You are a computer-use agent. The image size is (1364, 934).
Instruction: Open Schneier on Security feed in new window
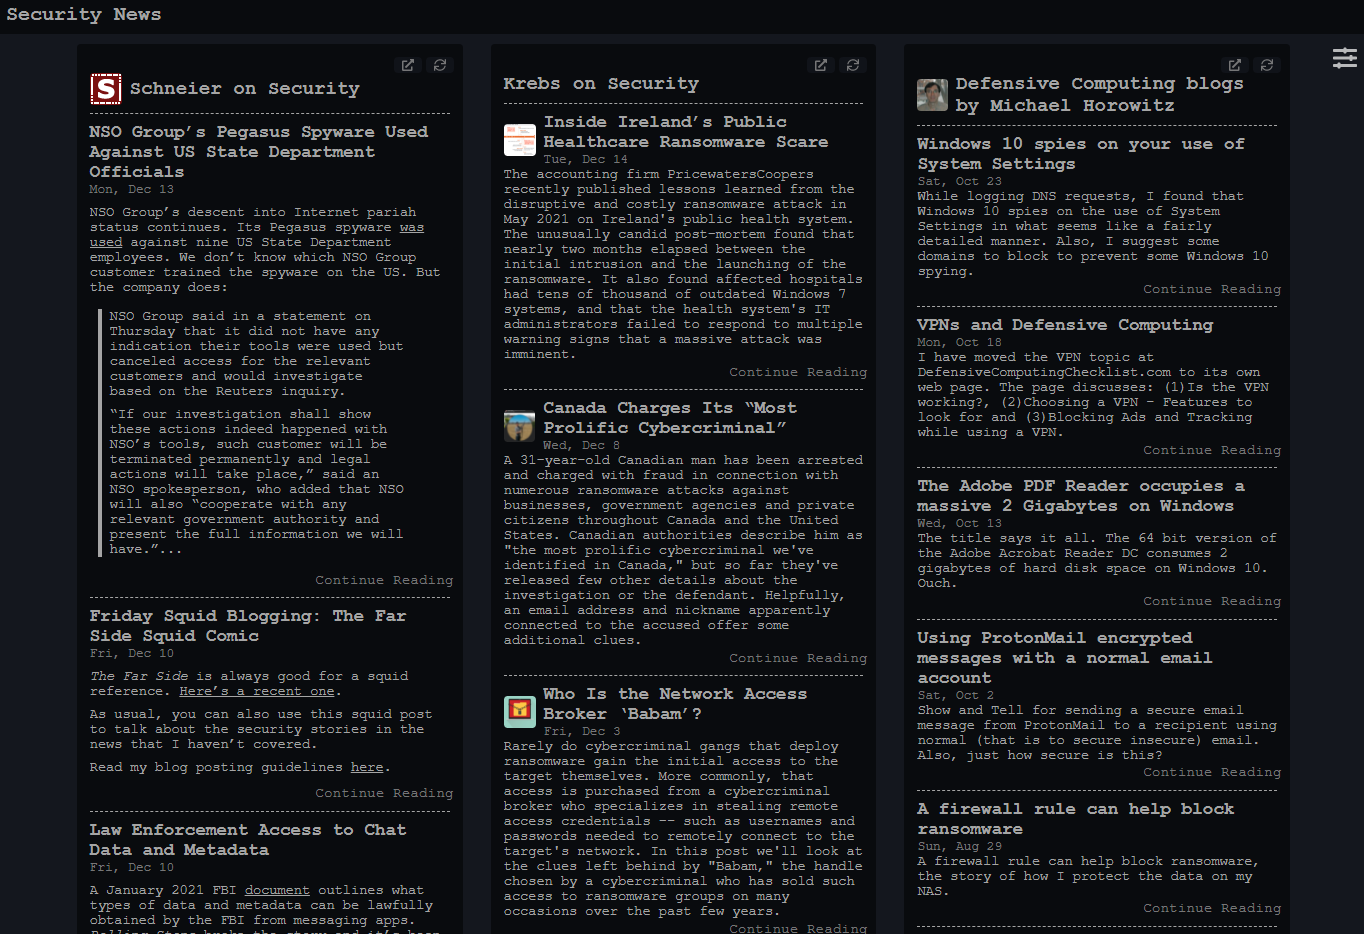coord(408,65)
